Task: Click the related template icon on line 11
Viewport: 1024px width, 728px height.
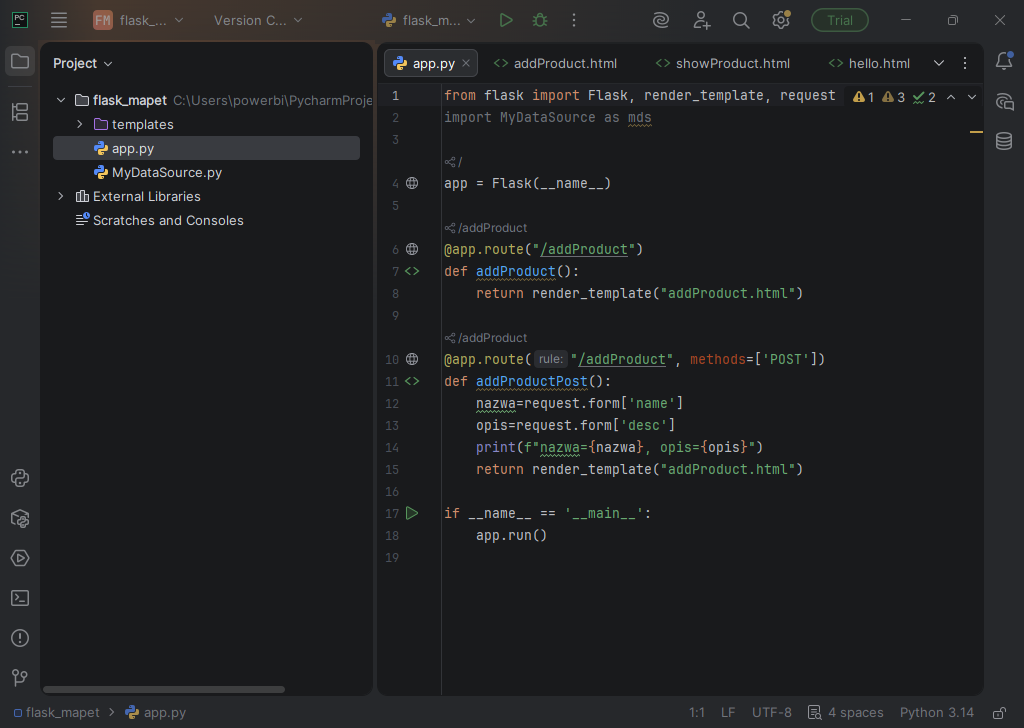Action: click(x=412, y=381)
